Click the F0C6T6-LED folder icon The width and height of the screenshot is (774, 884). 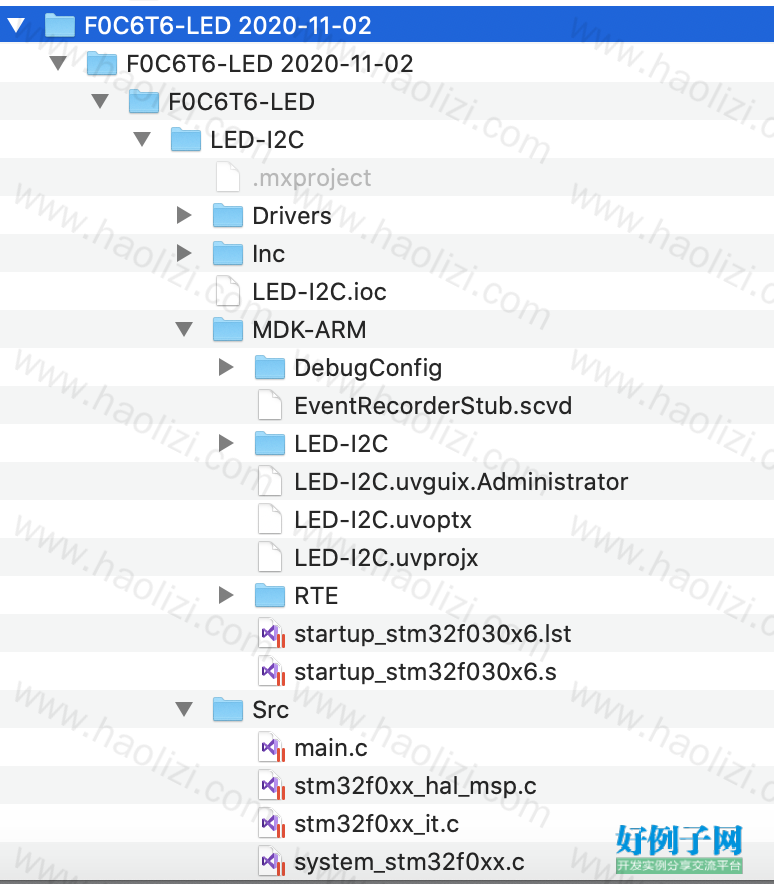tap(144, 101)
